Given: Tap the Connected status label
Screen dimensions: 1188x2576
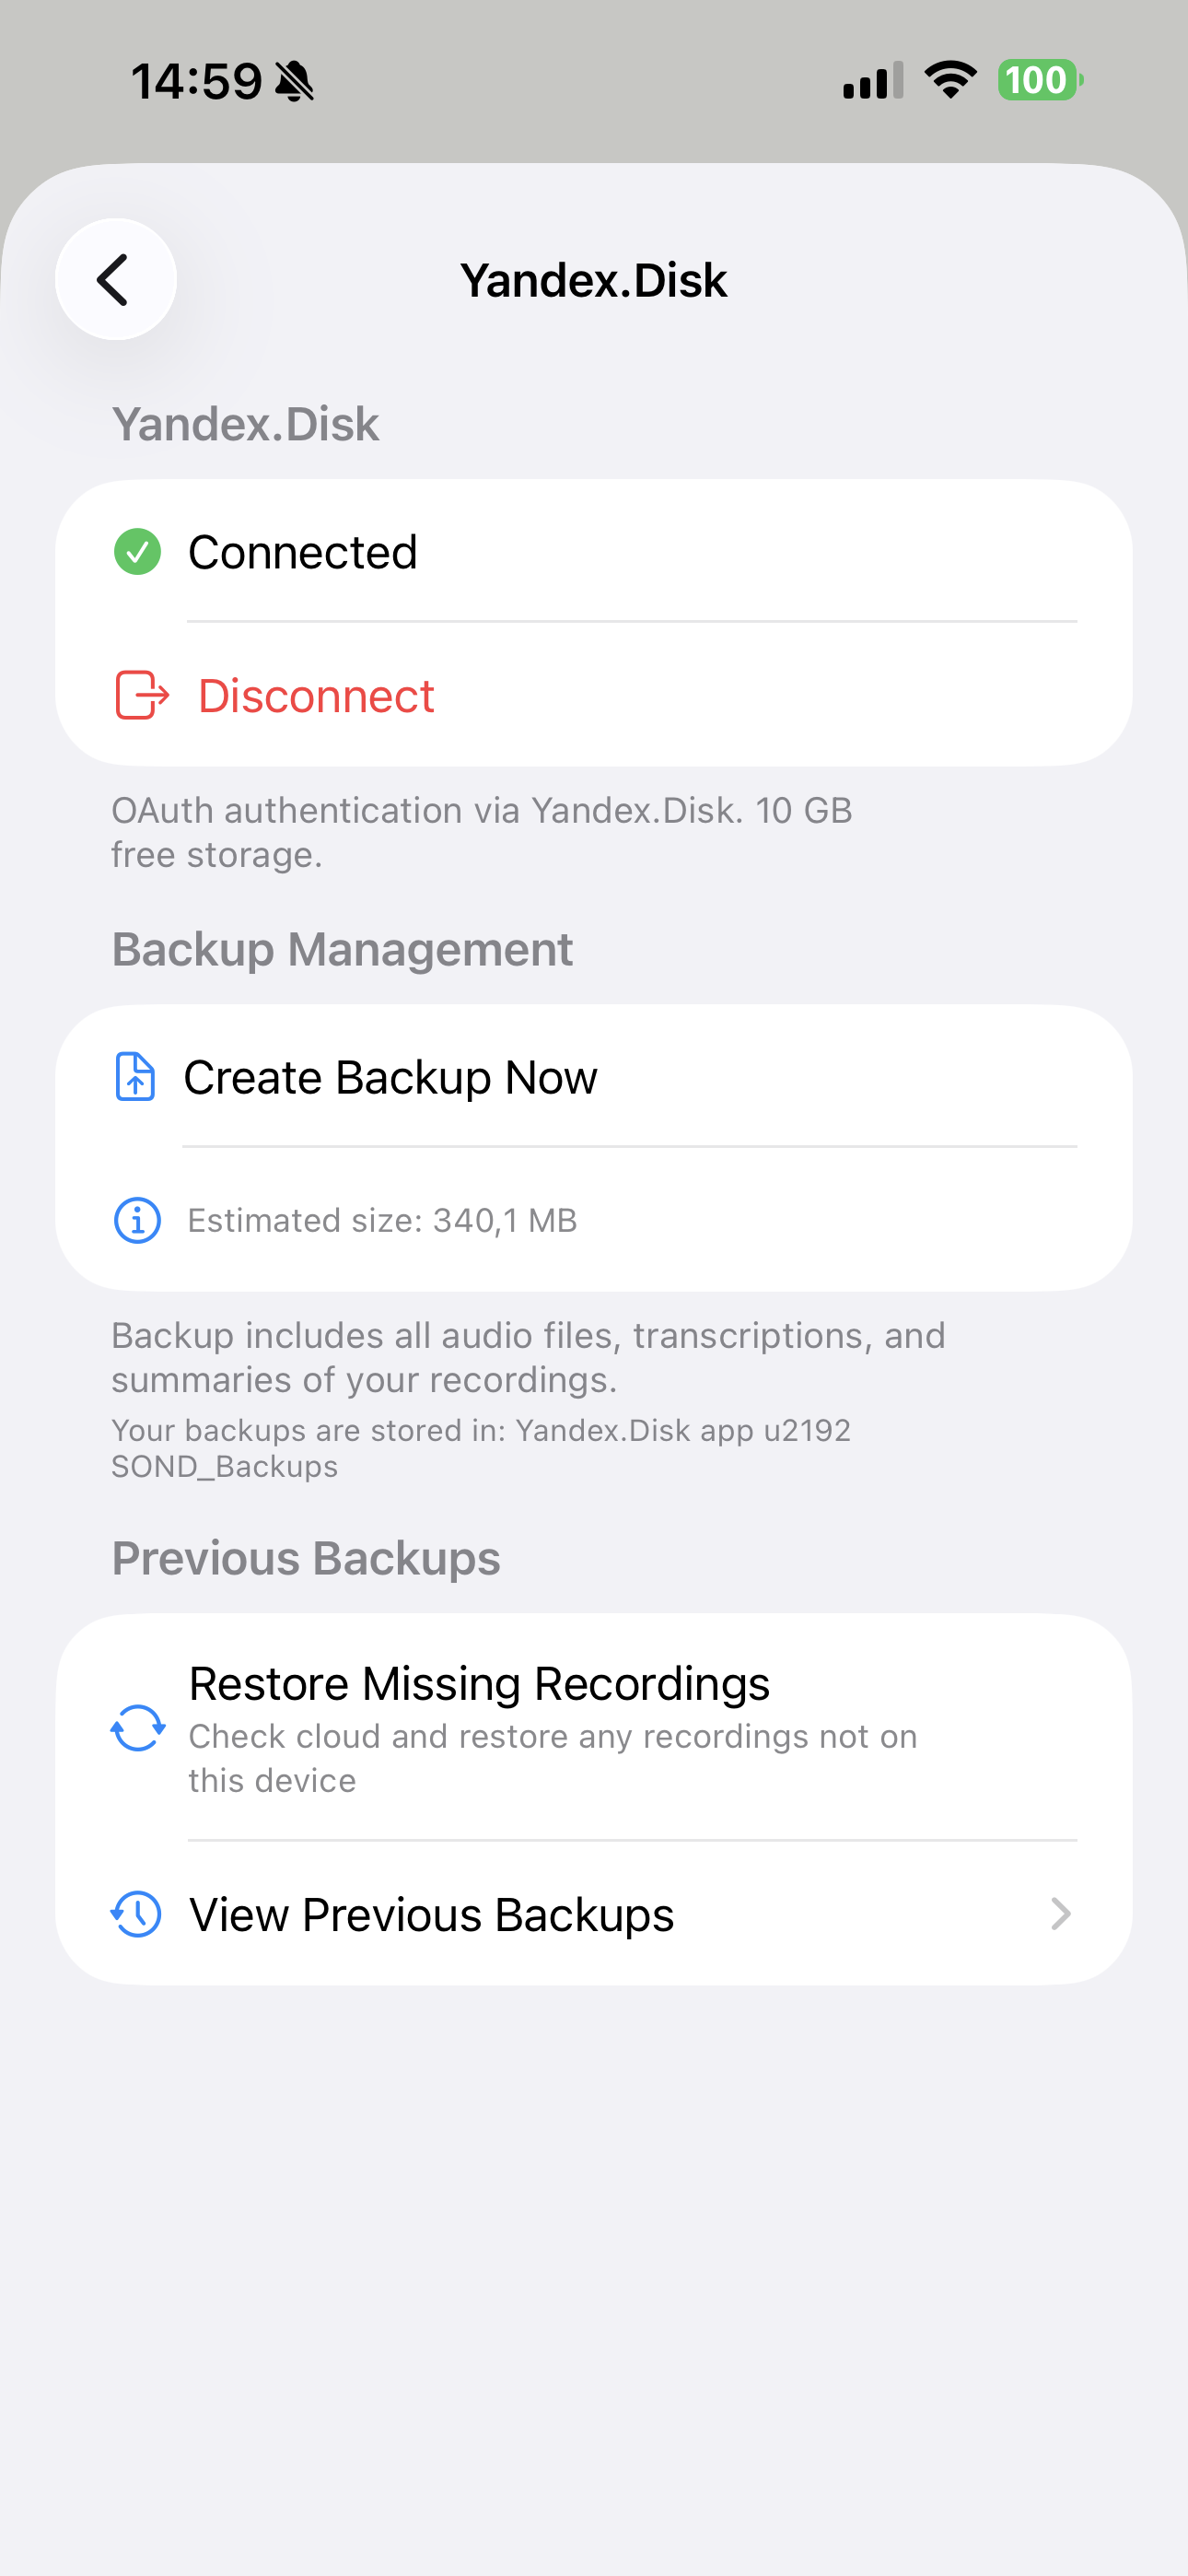Looking at the screenshot, I should point(302,553).
